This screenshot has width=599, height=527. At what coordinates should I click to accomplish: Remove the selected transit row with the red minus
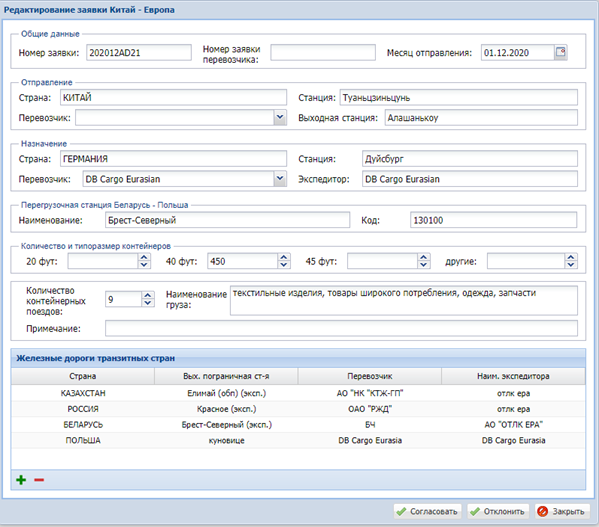tap(39, 480)
